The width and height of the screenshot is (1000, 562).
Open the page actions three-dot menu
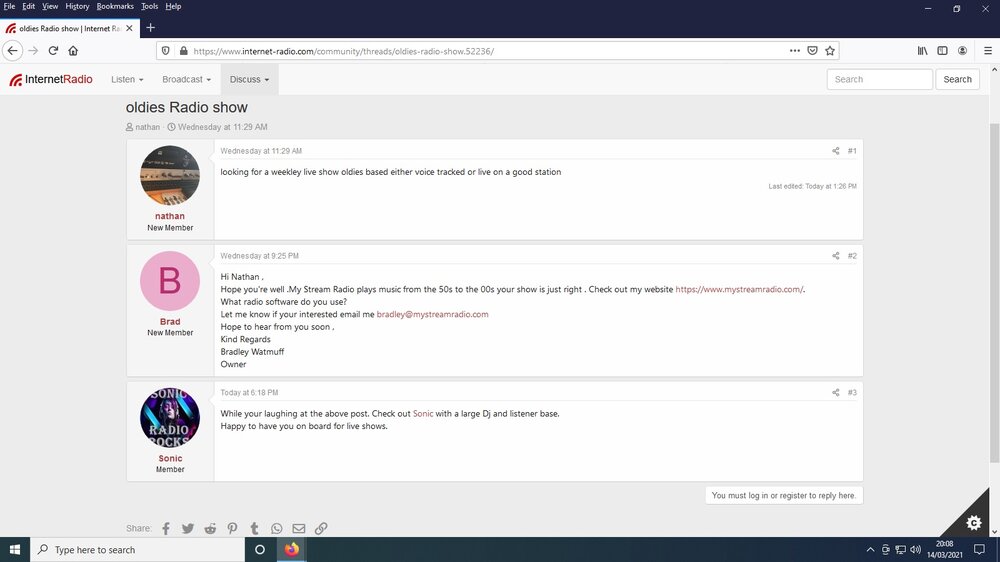point(795,51)
